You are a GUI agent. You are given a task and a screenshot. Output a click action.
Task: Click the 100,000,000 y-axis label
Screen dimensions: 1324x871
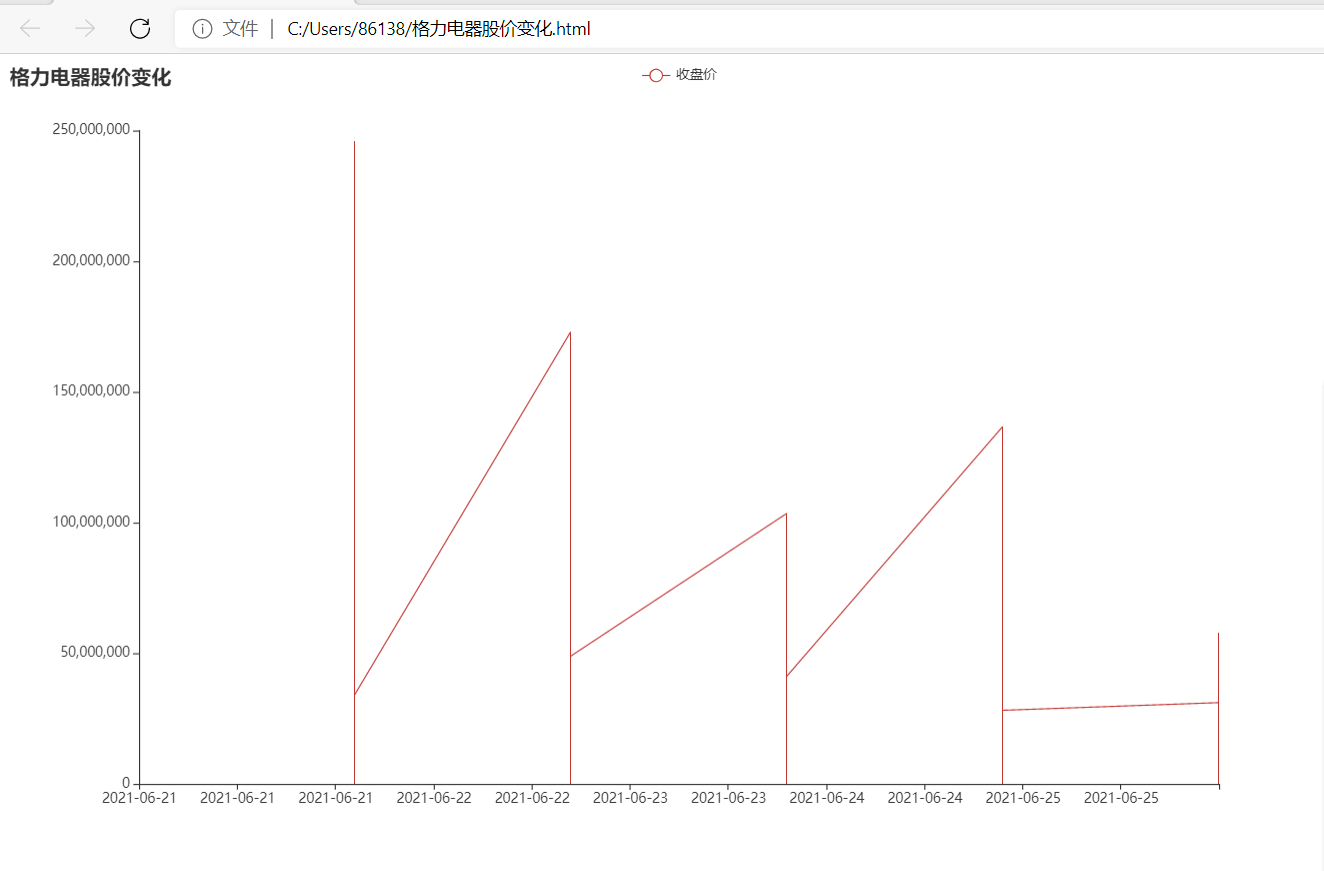91,522
